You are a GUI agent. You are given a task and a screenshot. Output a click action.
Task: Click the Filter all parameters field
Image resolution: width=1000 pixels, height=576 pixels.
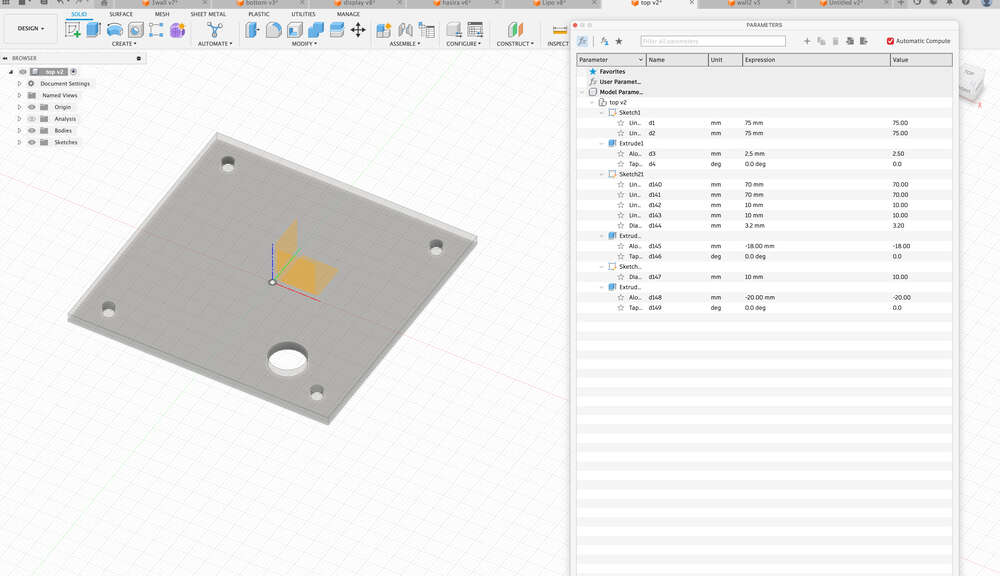pyautogui.click(x=712, y=41)
